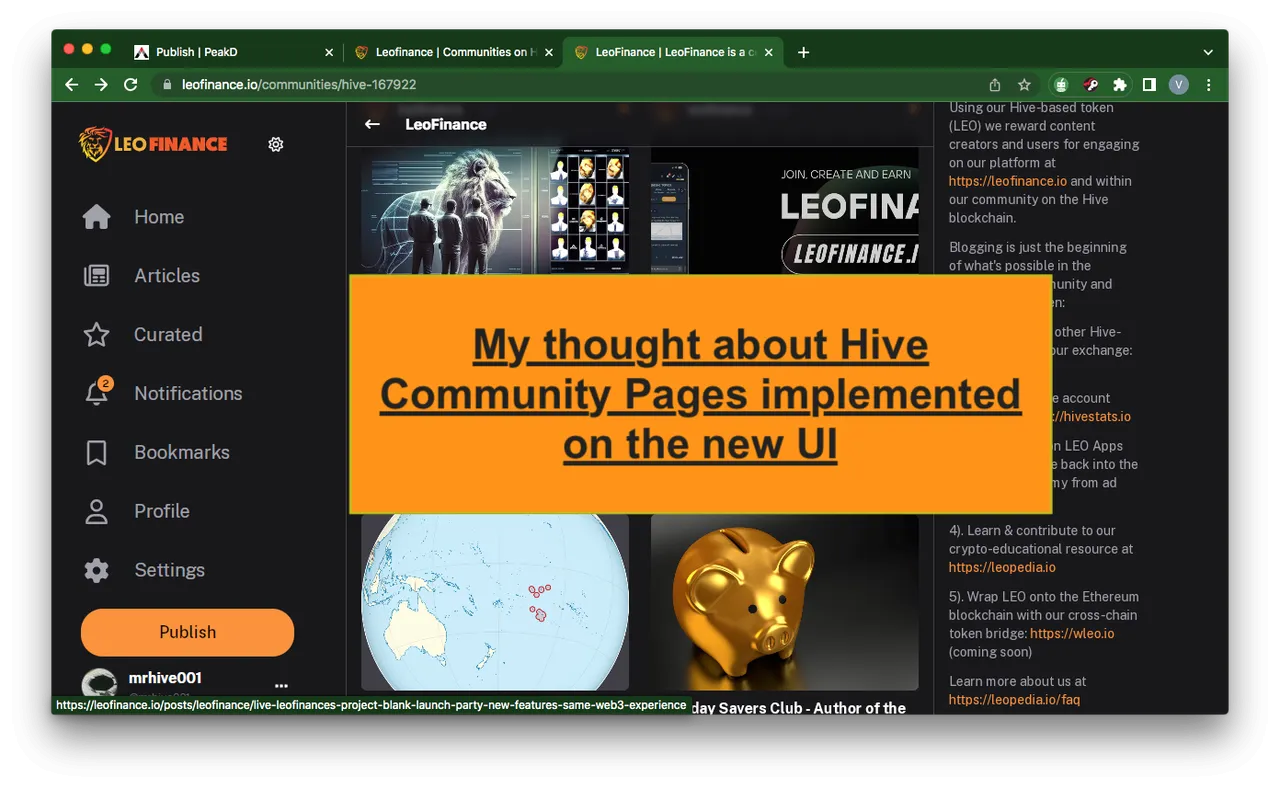Click the green extension icon in toolbar

tap(1061, 85)
